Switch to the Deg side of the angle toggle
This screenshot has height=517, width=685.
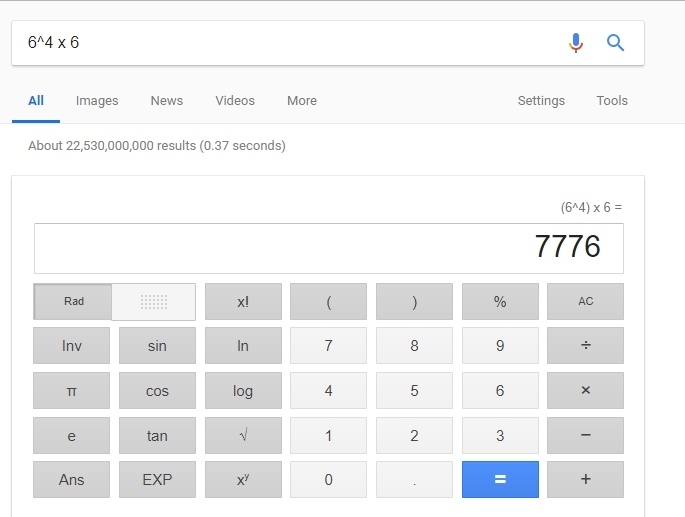[x=154, y=302]
